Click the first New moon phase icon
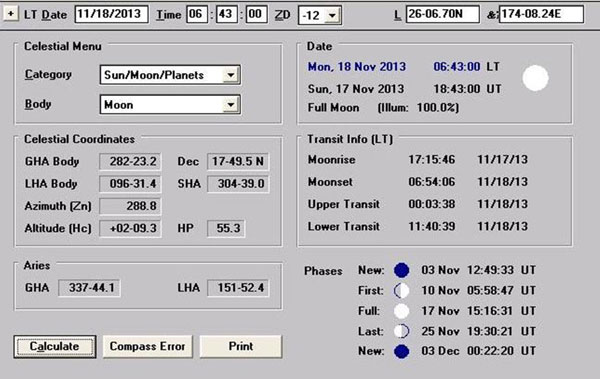This screenshot has width=600, height=379. click(x=401, y=270)
